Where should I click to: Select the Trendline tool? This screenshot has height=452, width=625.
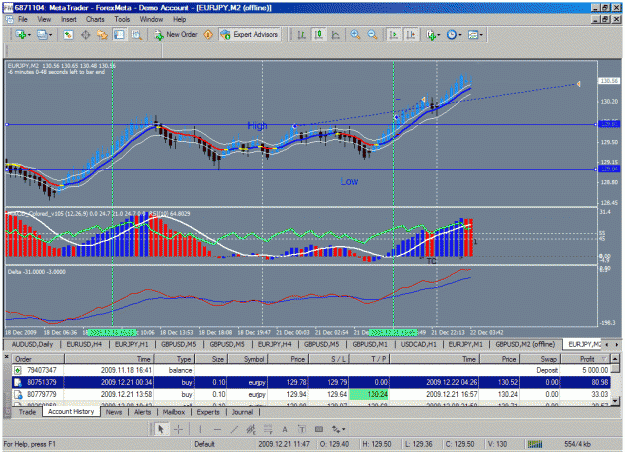point(234,430)
